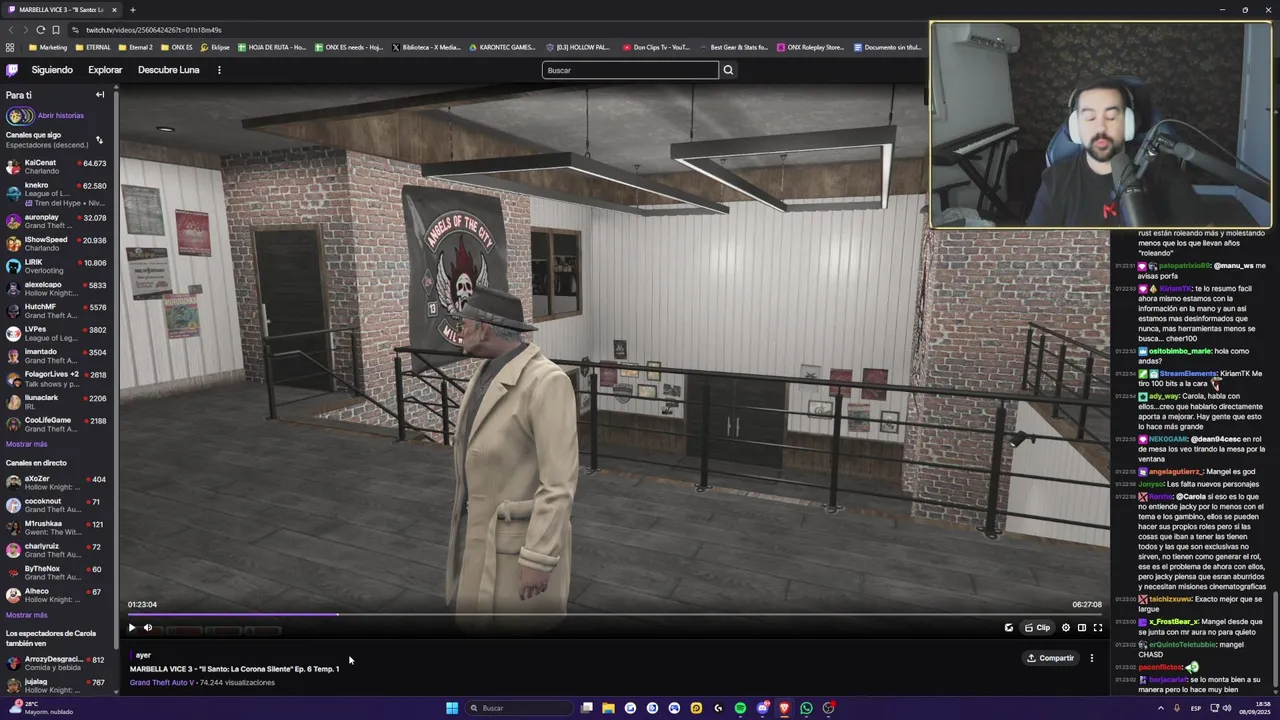
Task: Open ArrozyDesgracia recommended channel
Action: coord(57,663)
